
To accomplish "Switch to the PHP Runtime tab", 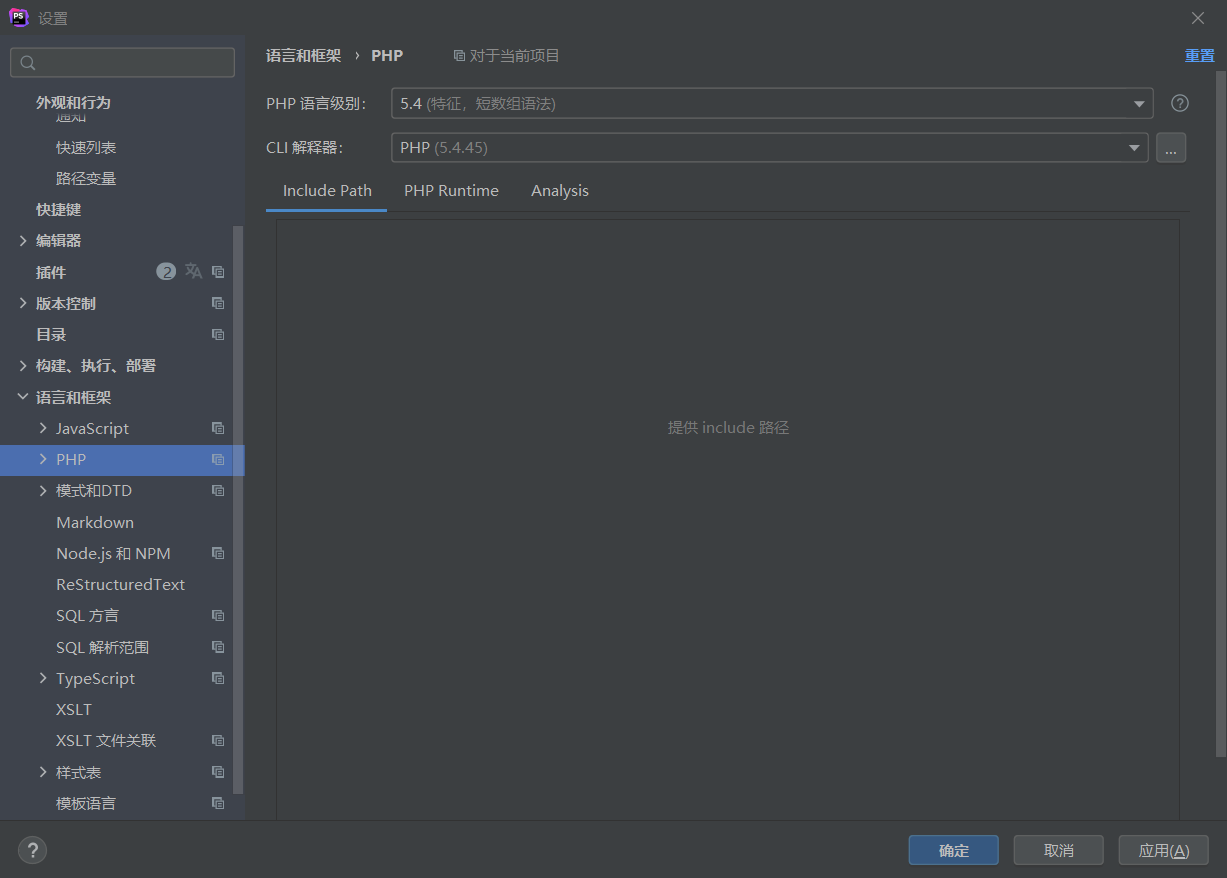I will (x=451, y=191).
